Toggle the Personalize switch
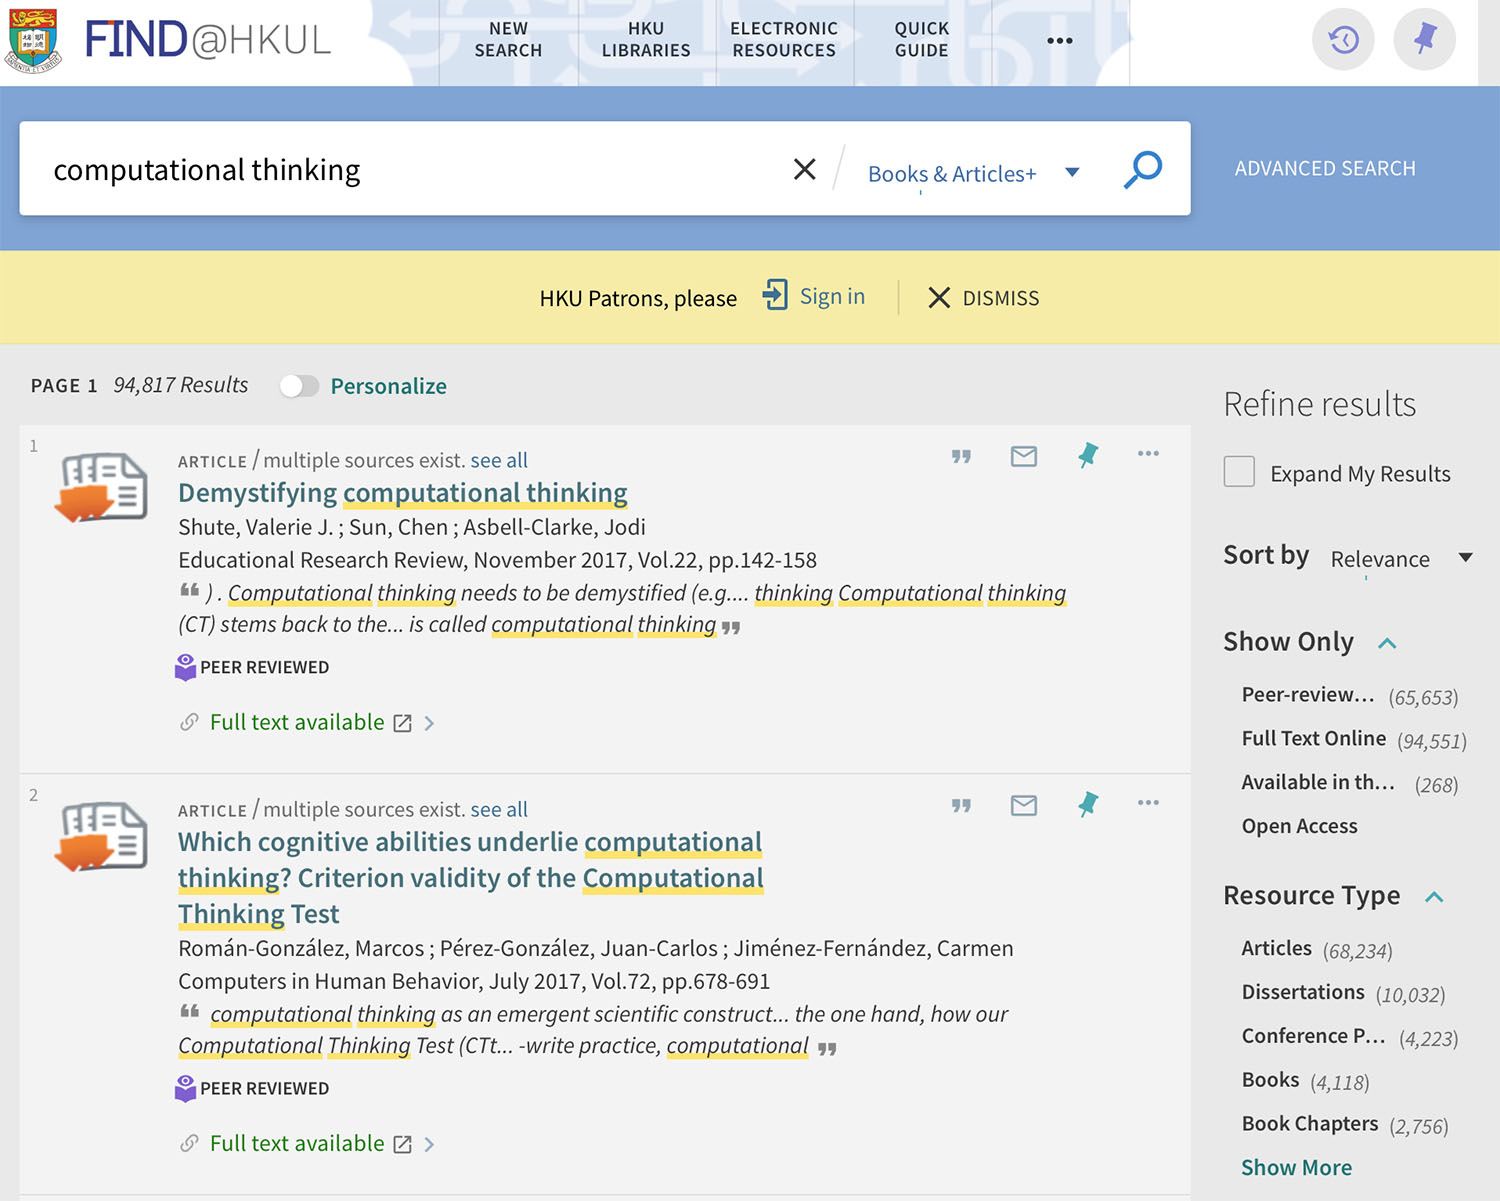The height and width of the screenshot is (1201, 1500). click(x=299, y=386)
